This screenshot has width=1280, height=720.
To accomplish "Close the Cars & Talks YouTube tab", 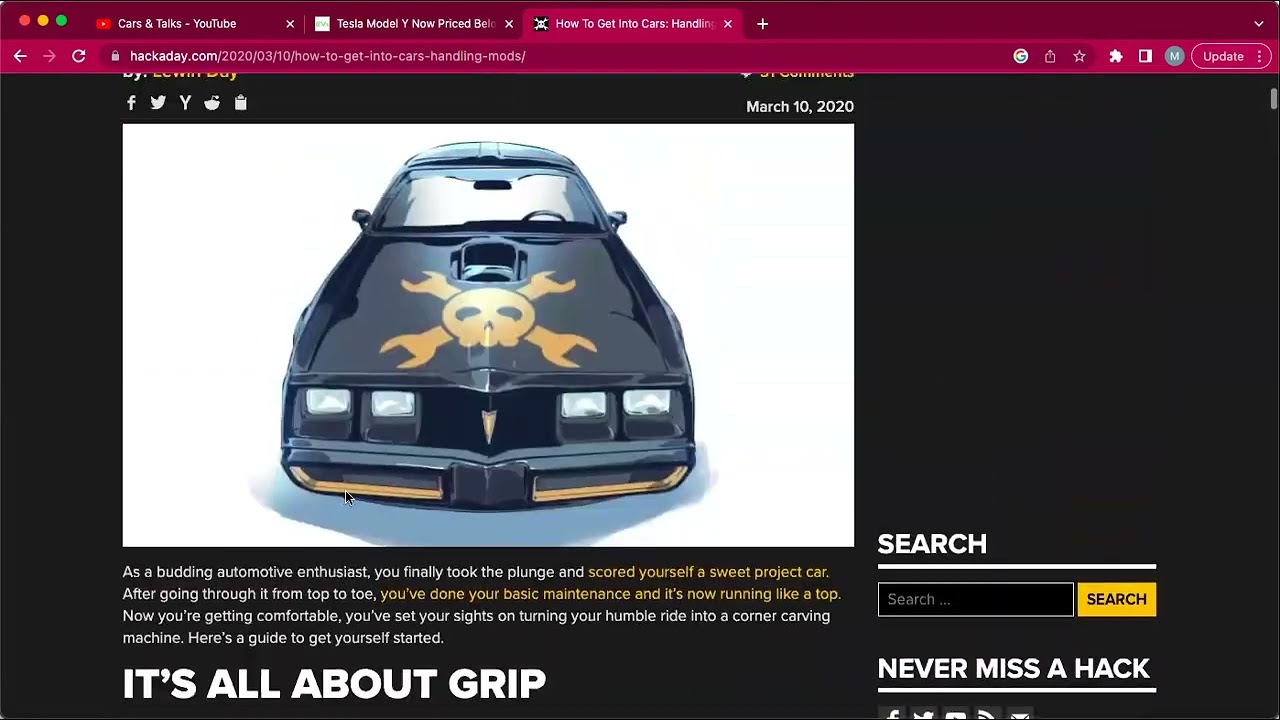I will [x=290, y=23].
